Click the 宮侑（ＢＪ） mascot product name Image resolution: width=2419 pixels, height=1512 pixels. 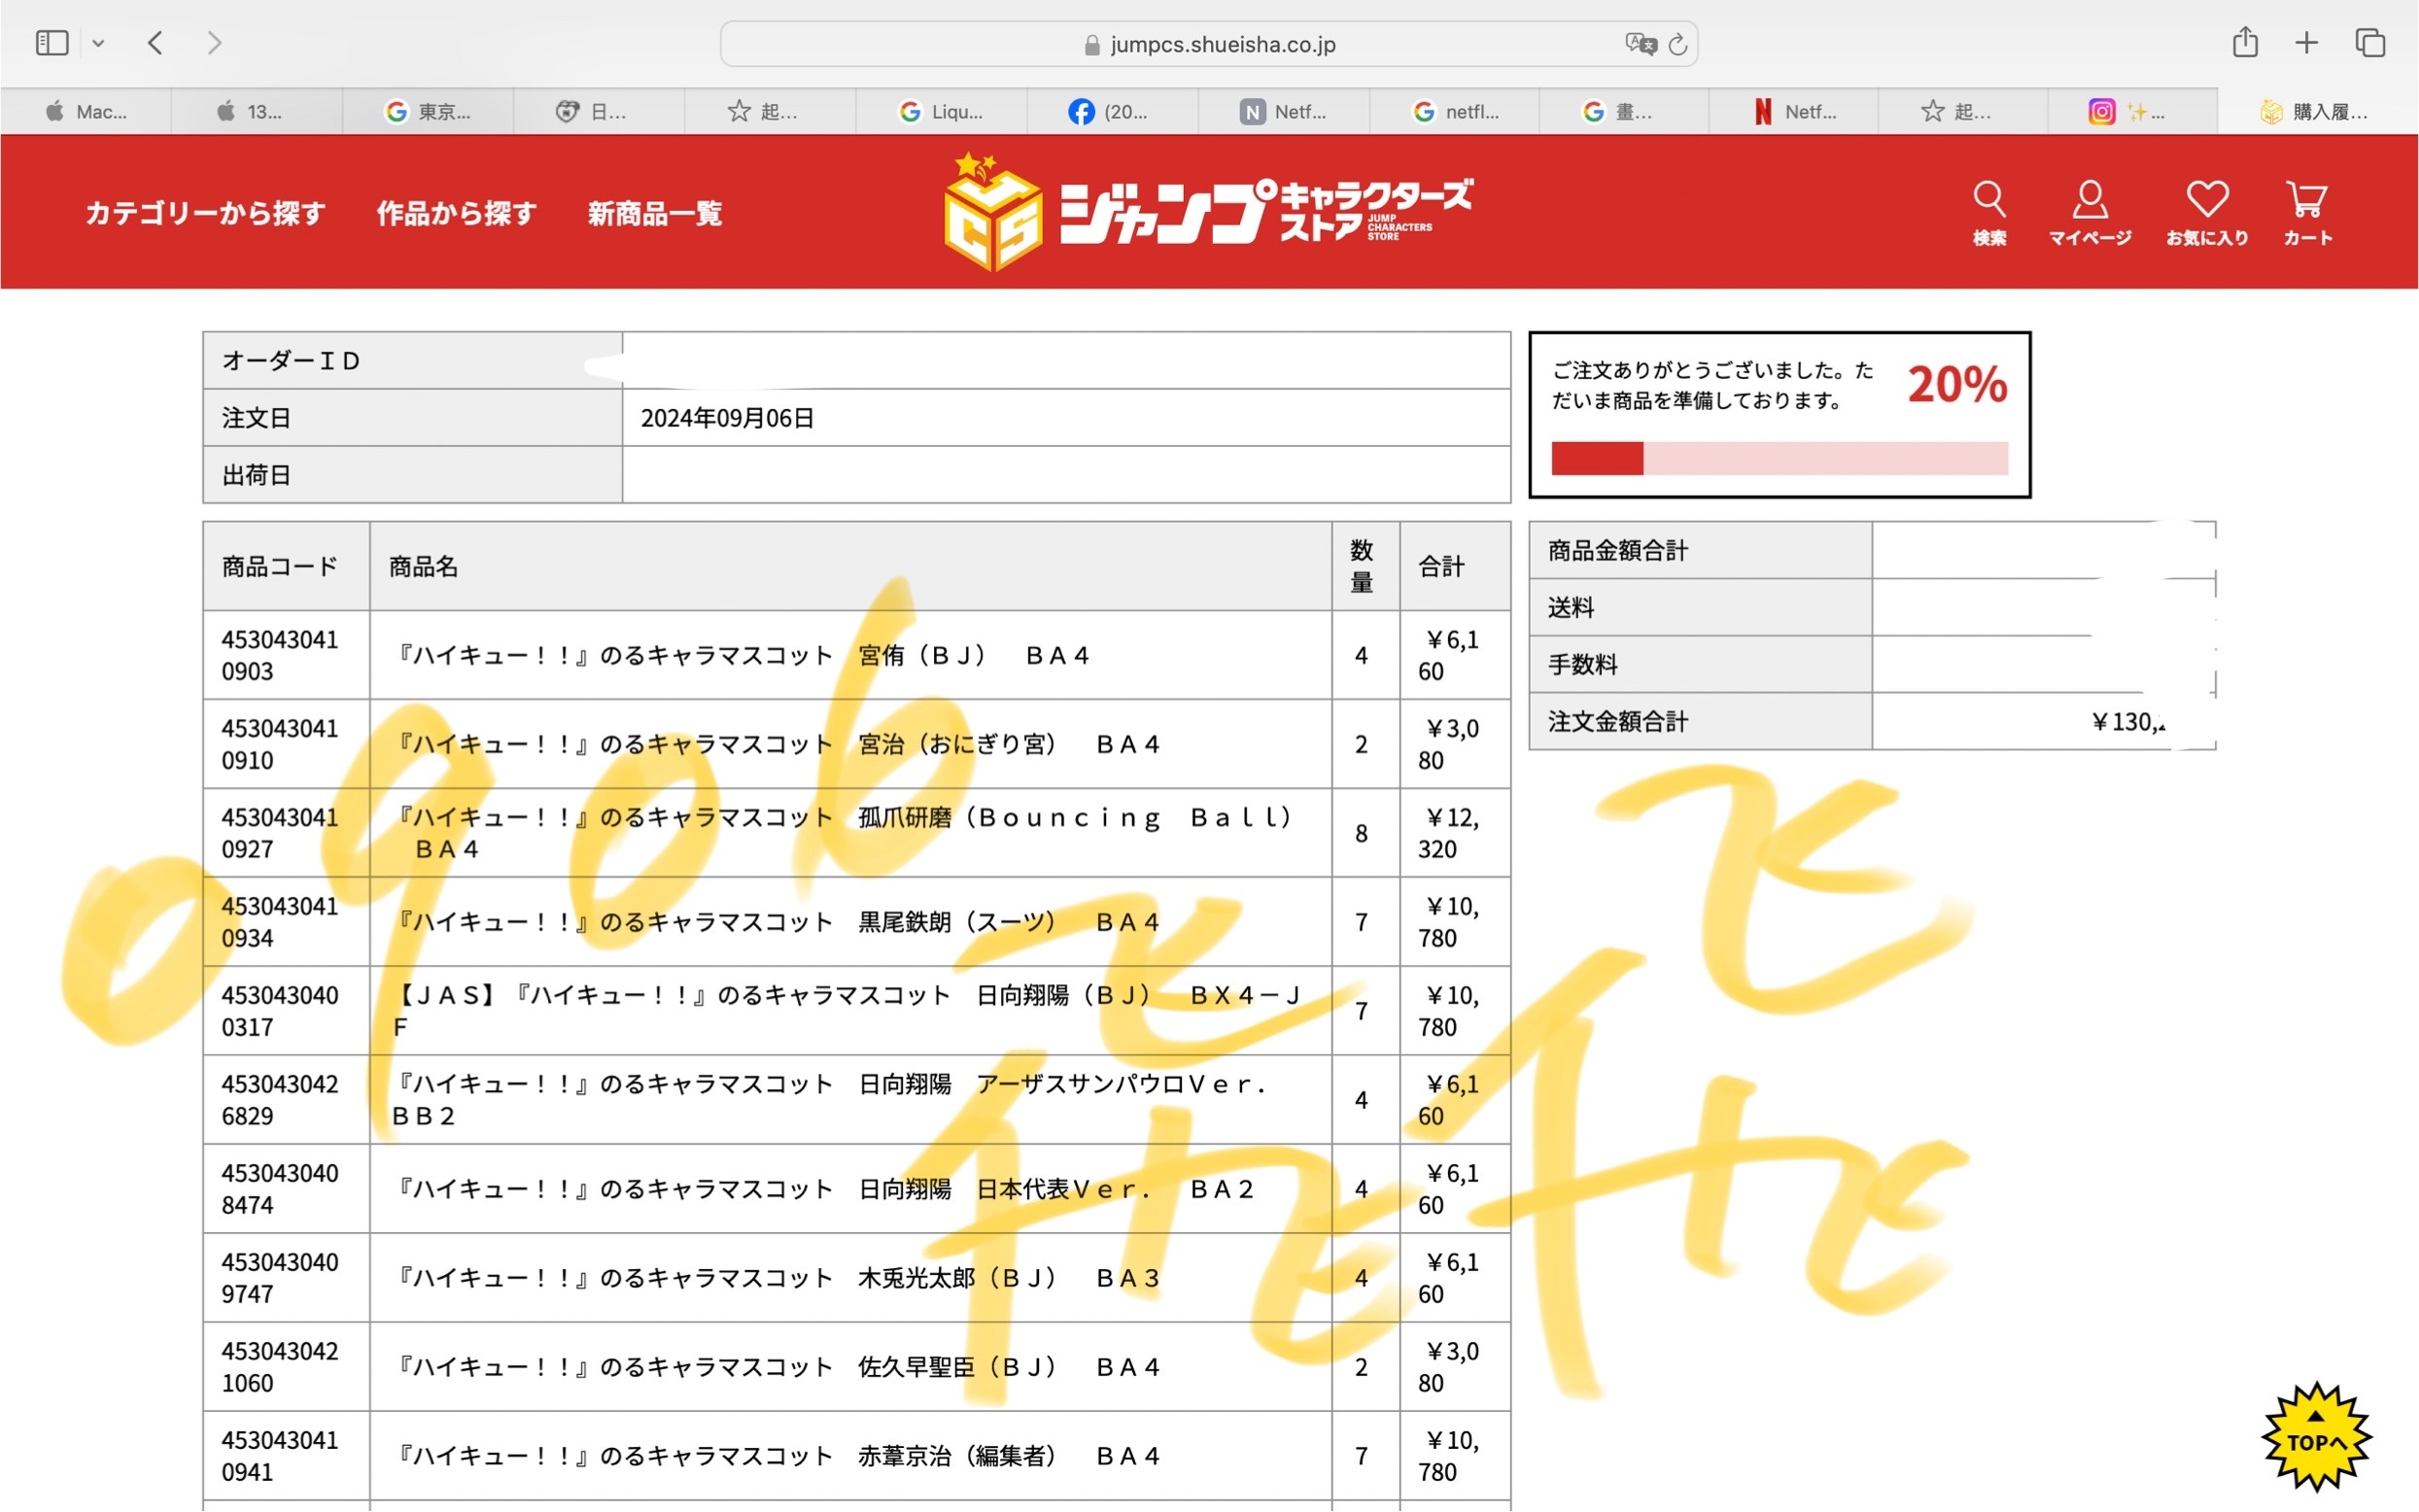pyautogui.click(x=742, y=655)
